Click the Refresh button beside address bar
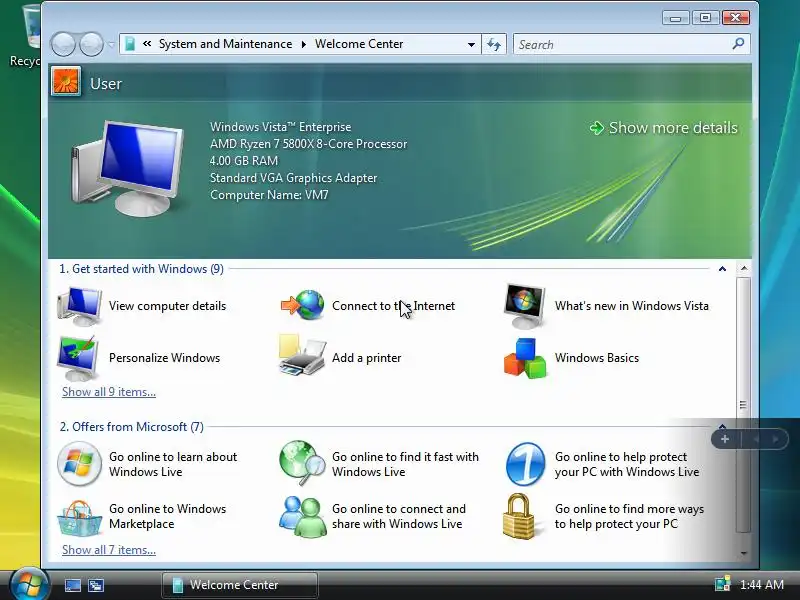This screenshot has height=600, width=800. (x=494, y=44)
